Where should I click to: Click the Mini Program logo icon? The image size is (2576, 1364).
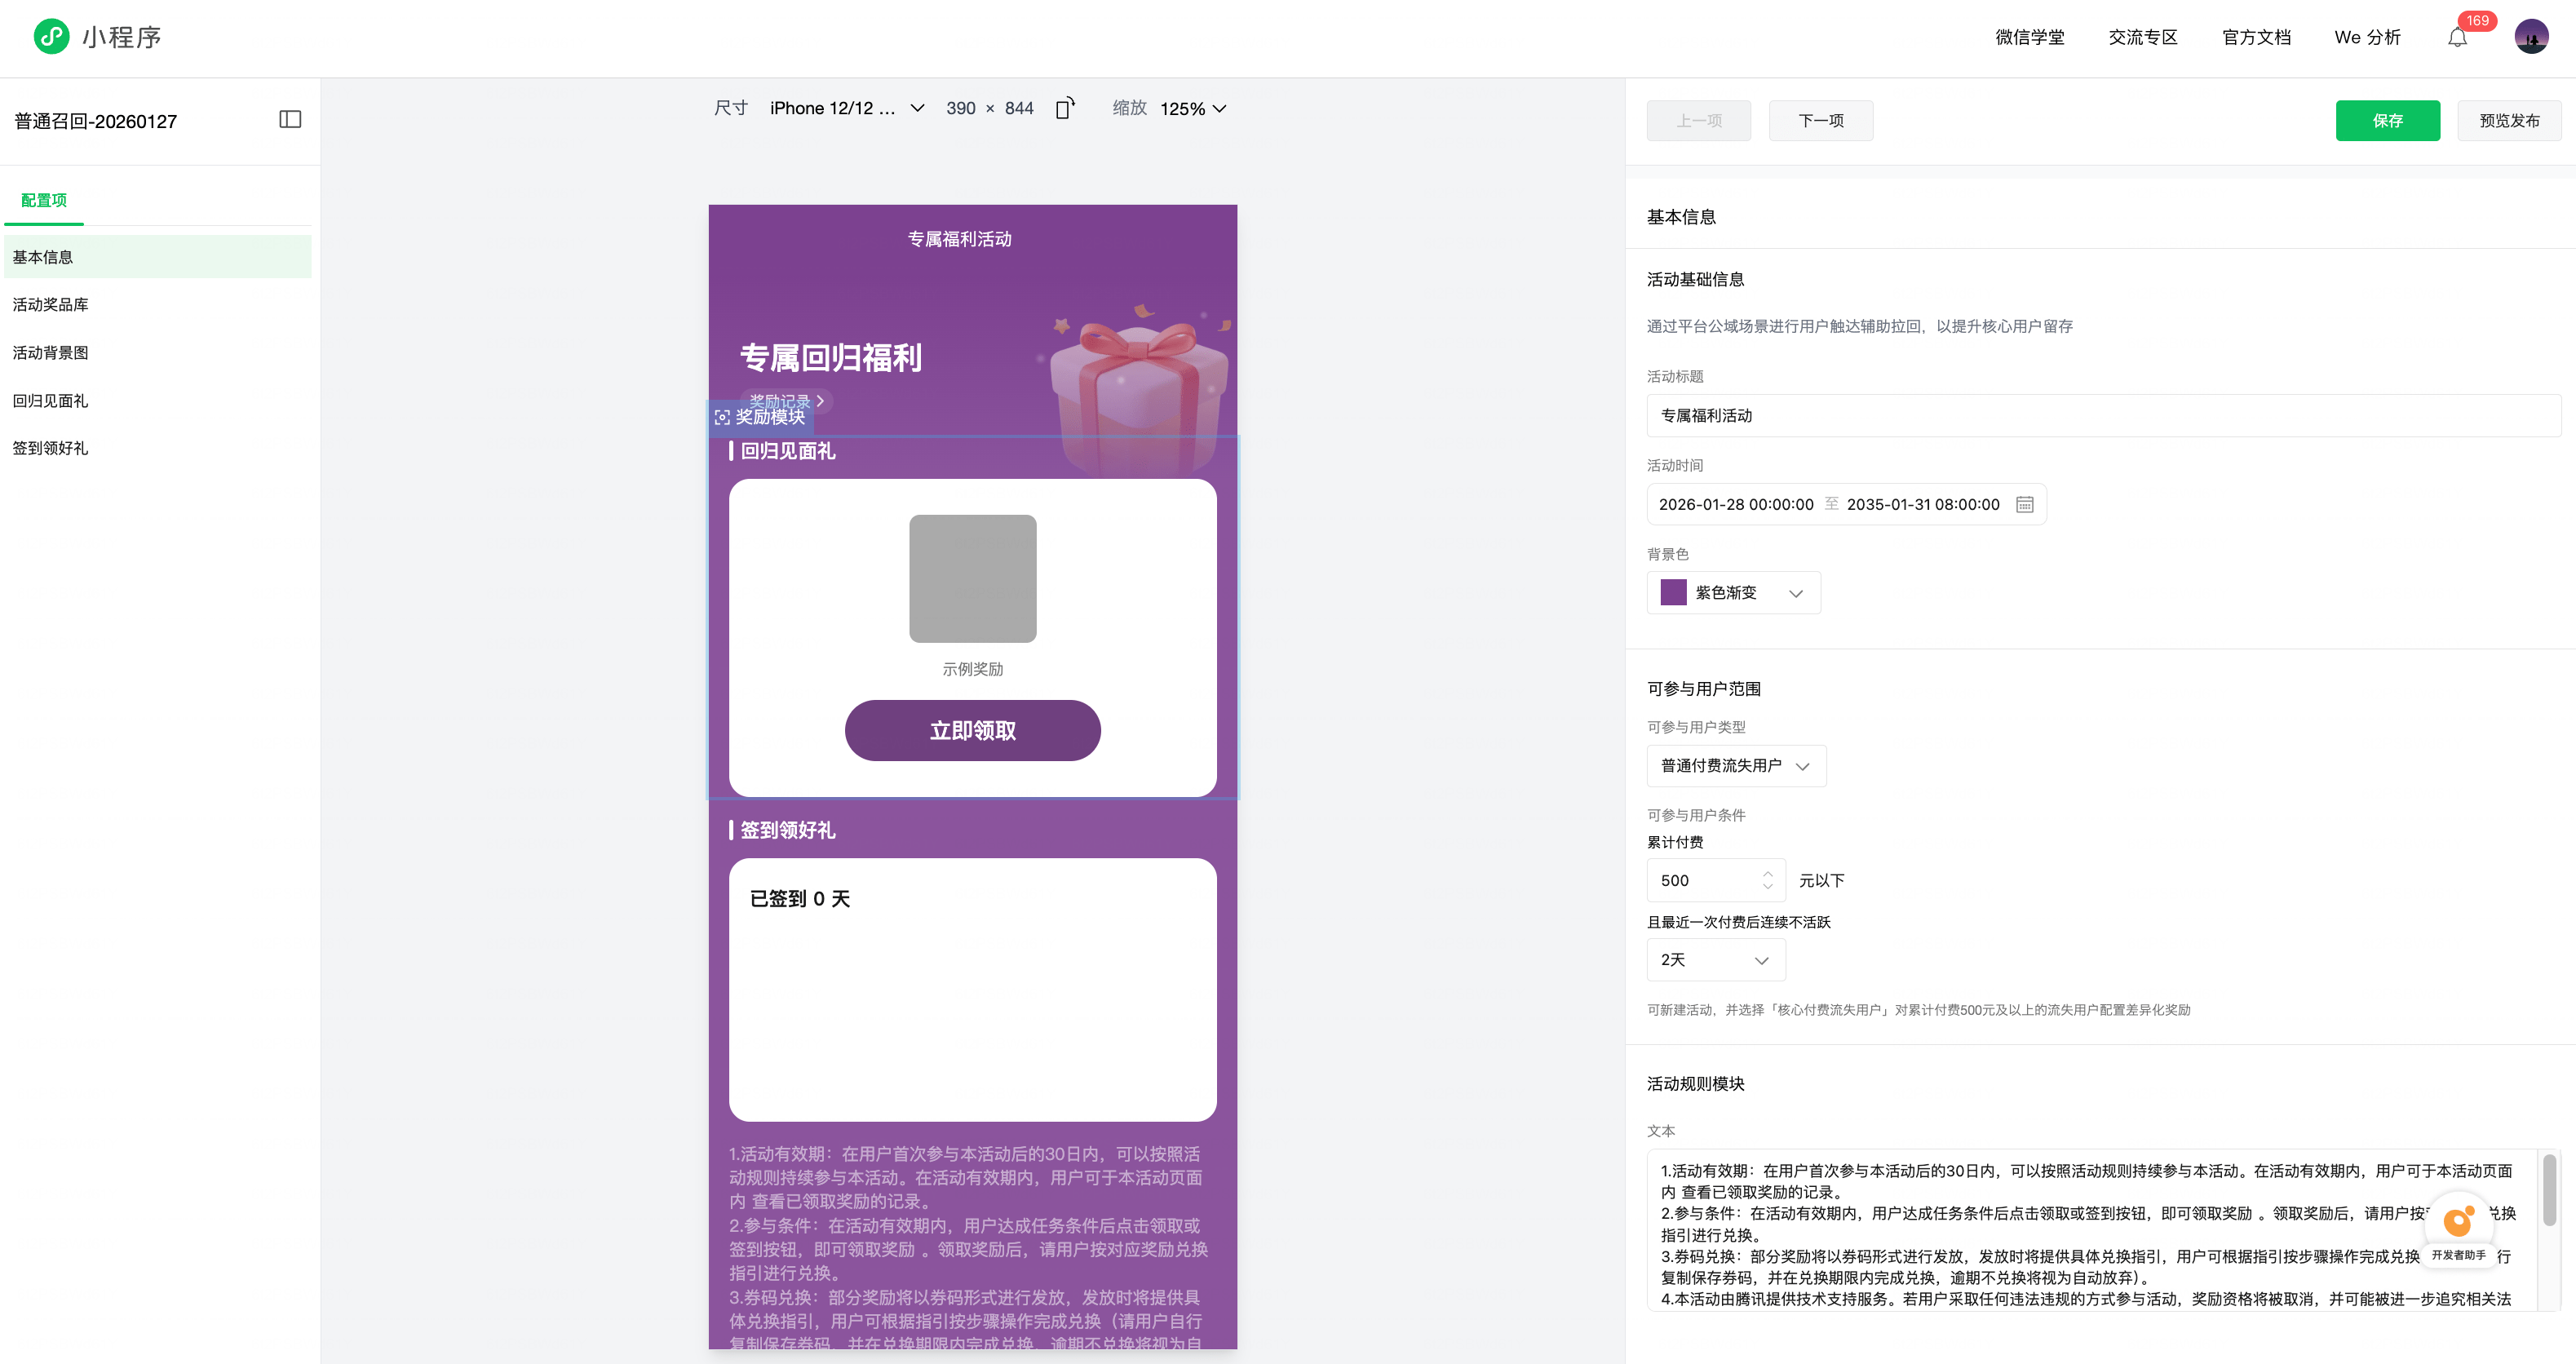tap(51, 37)
